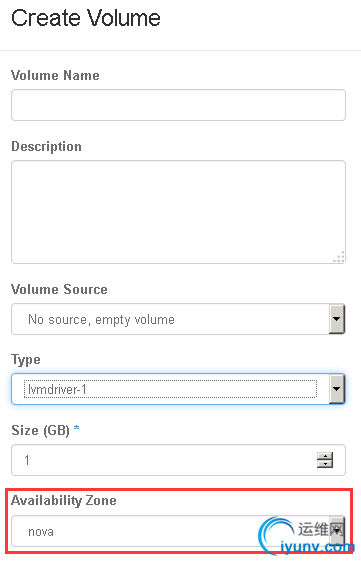Click the Type dropdown arrow button

337,389
